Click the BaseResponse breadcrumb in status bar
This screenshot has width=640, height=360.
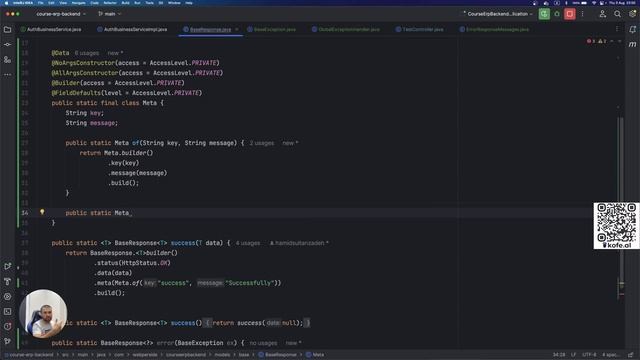278,355
